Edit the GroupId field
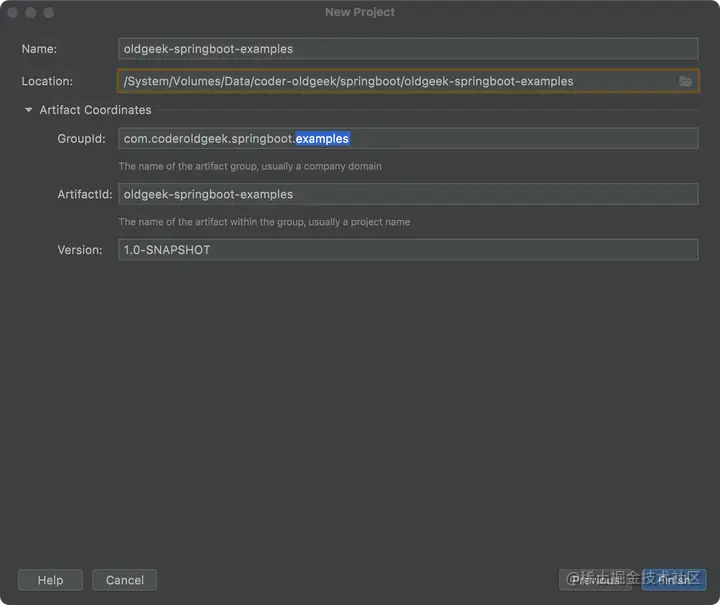This screenshot has width=720, height=605. point(408,139)
